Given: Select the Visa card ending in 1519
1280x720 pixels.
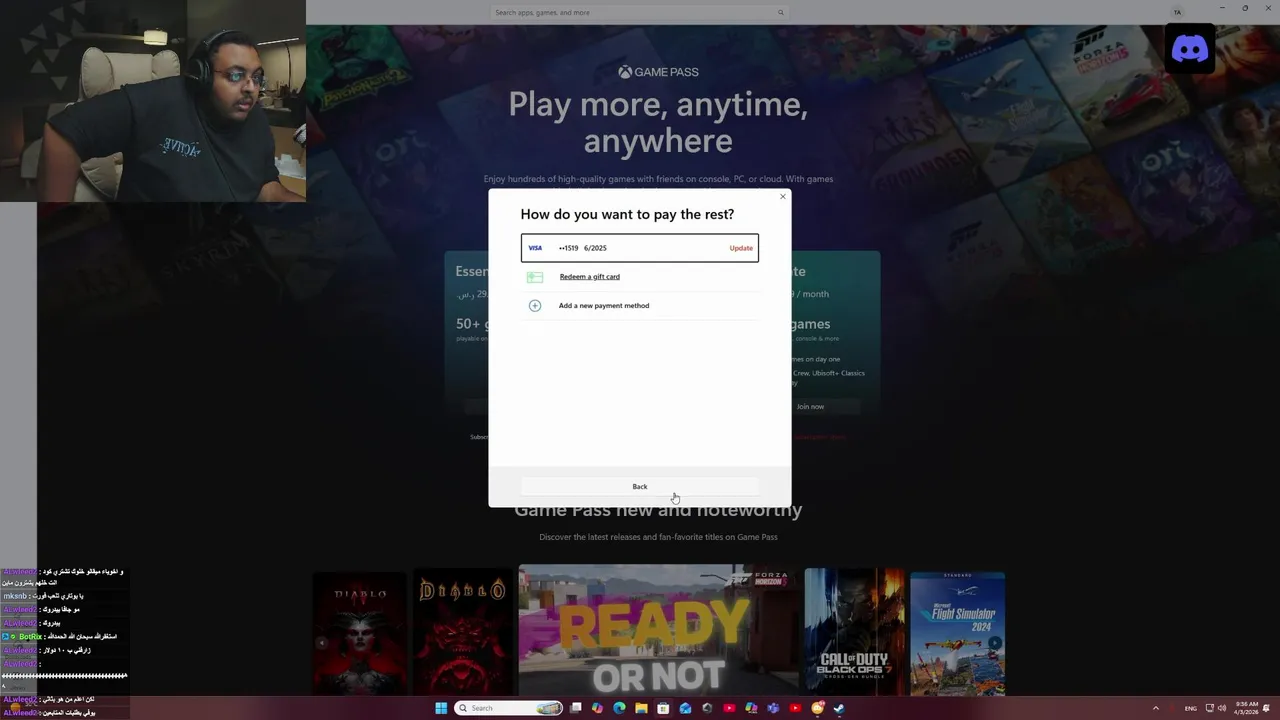Looking at the screenshot, I should click(x=639, y=248).
